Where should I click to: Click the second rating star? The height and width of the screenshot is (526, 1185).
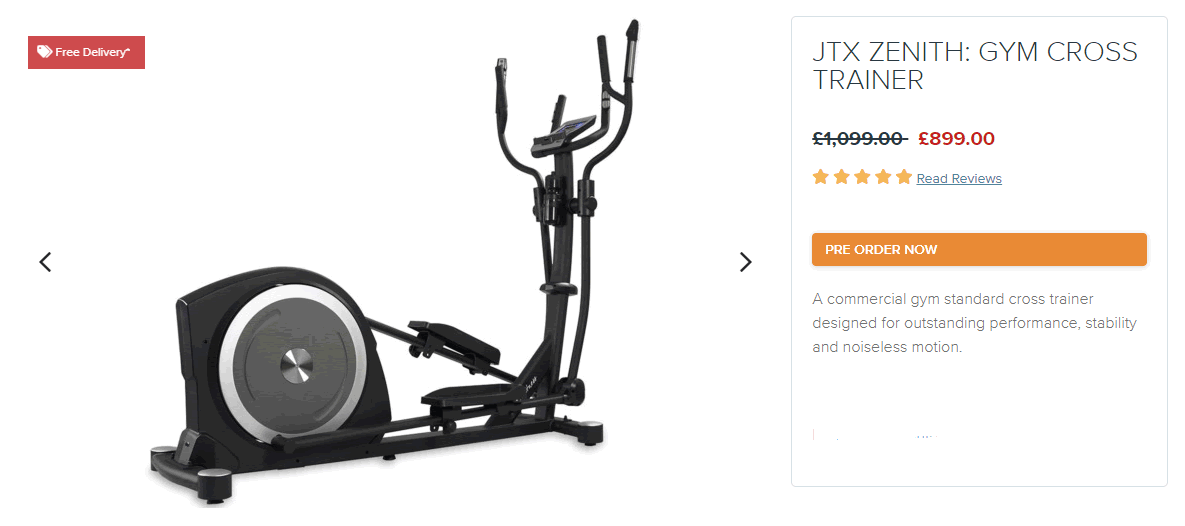pyautogui.click(x=841, y=178)
